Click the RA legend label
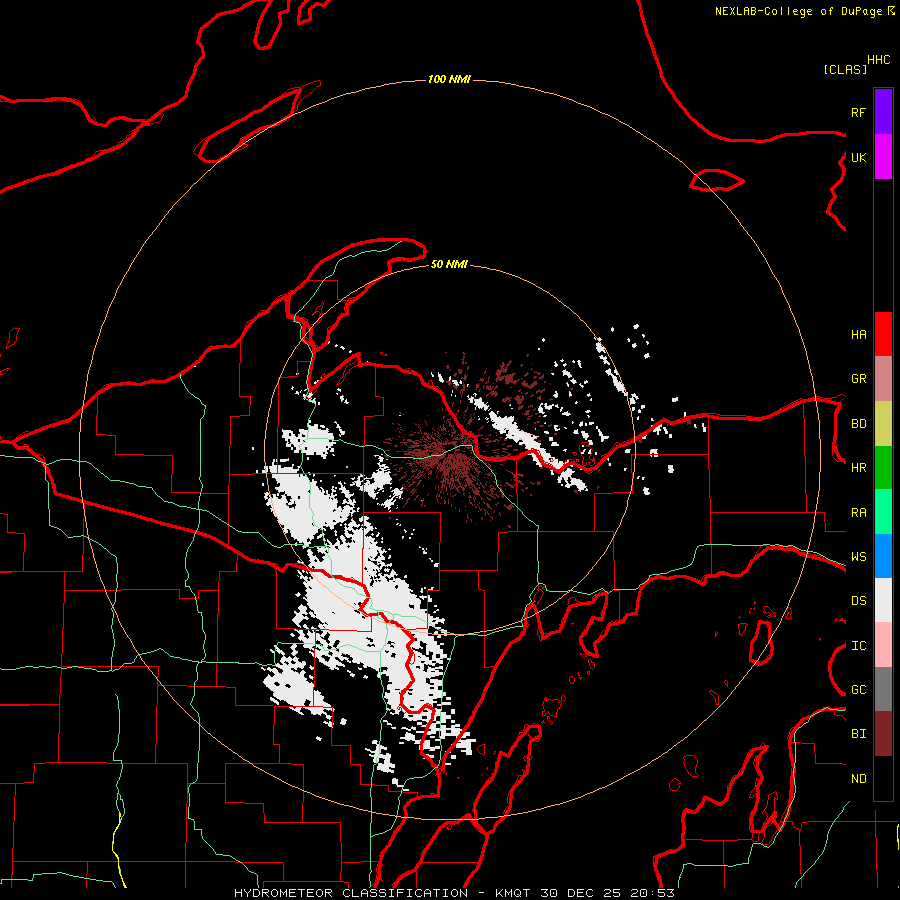This screenshot has width=900, height=900. coord(858,513)
